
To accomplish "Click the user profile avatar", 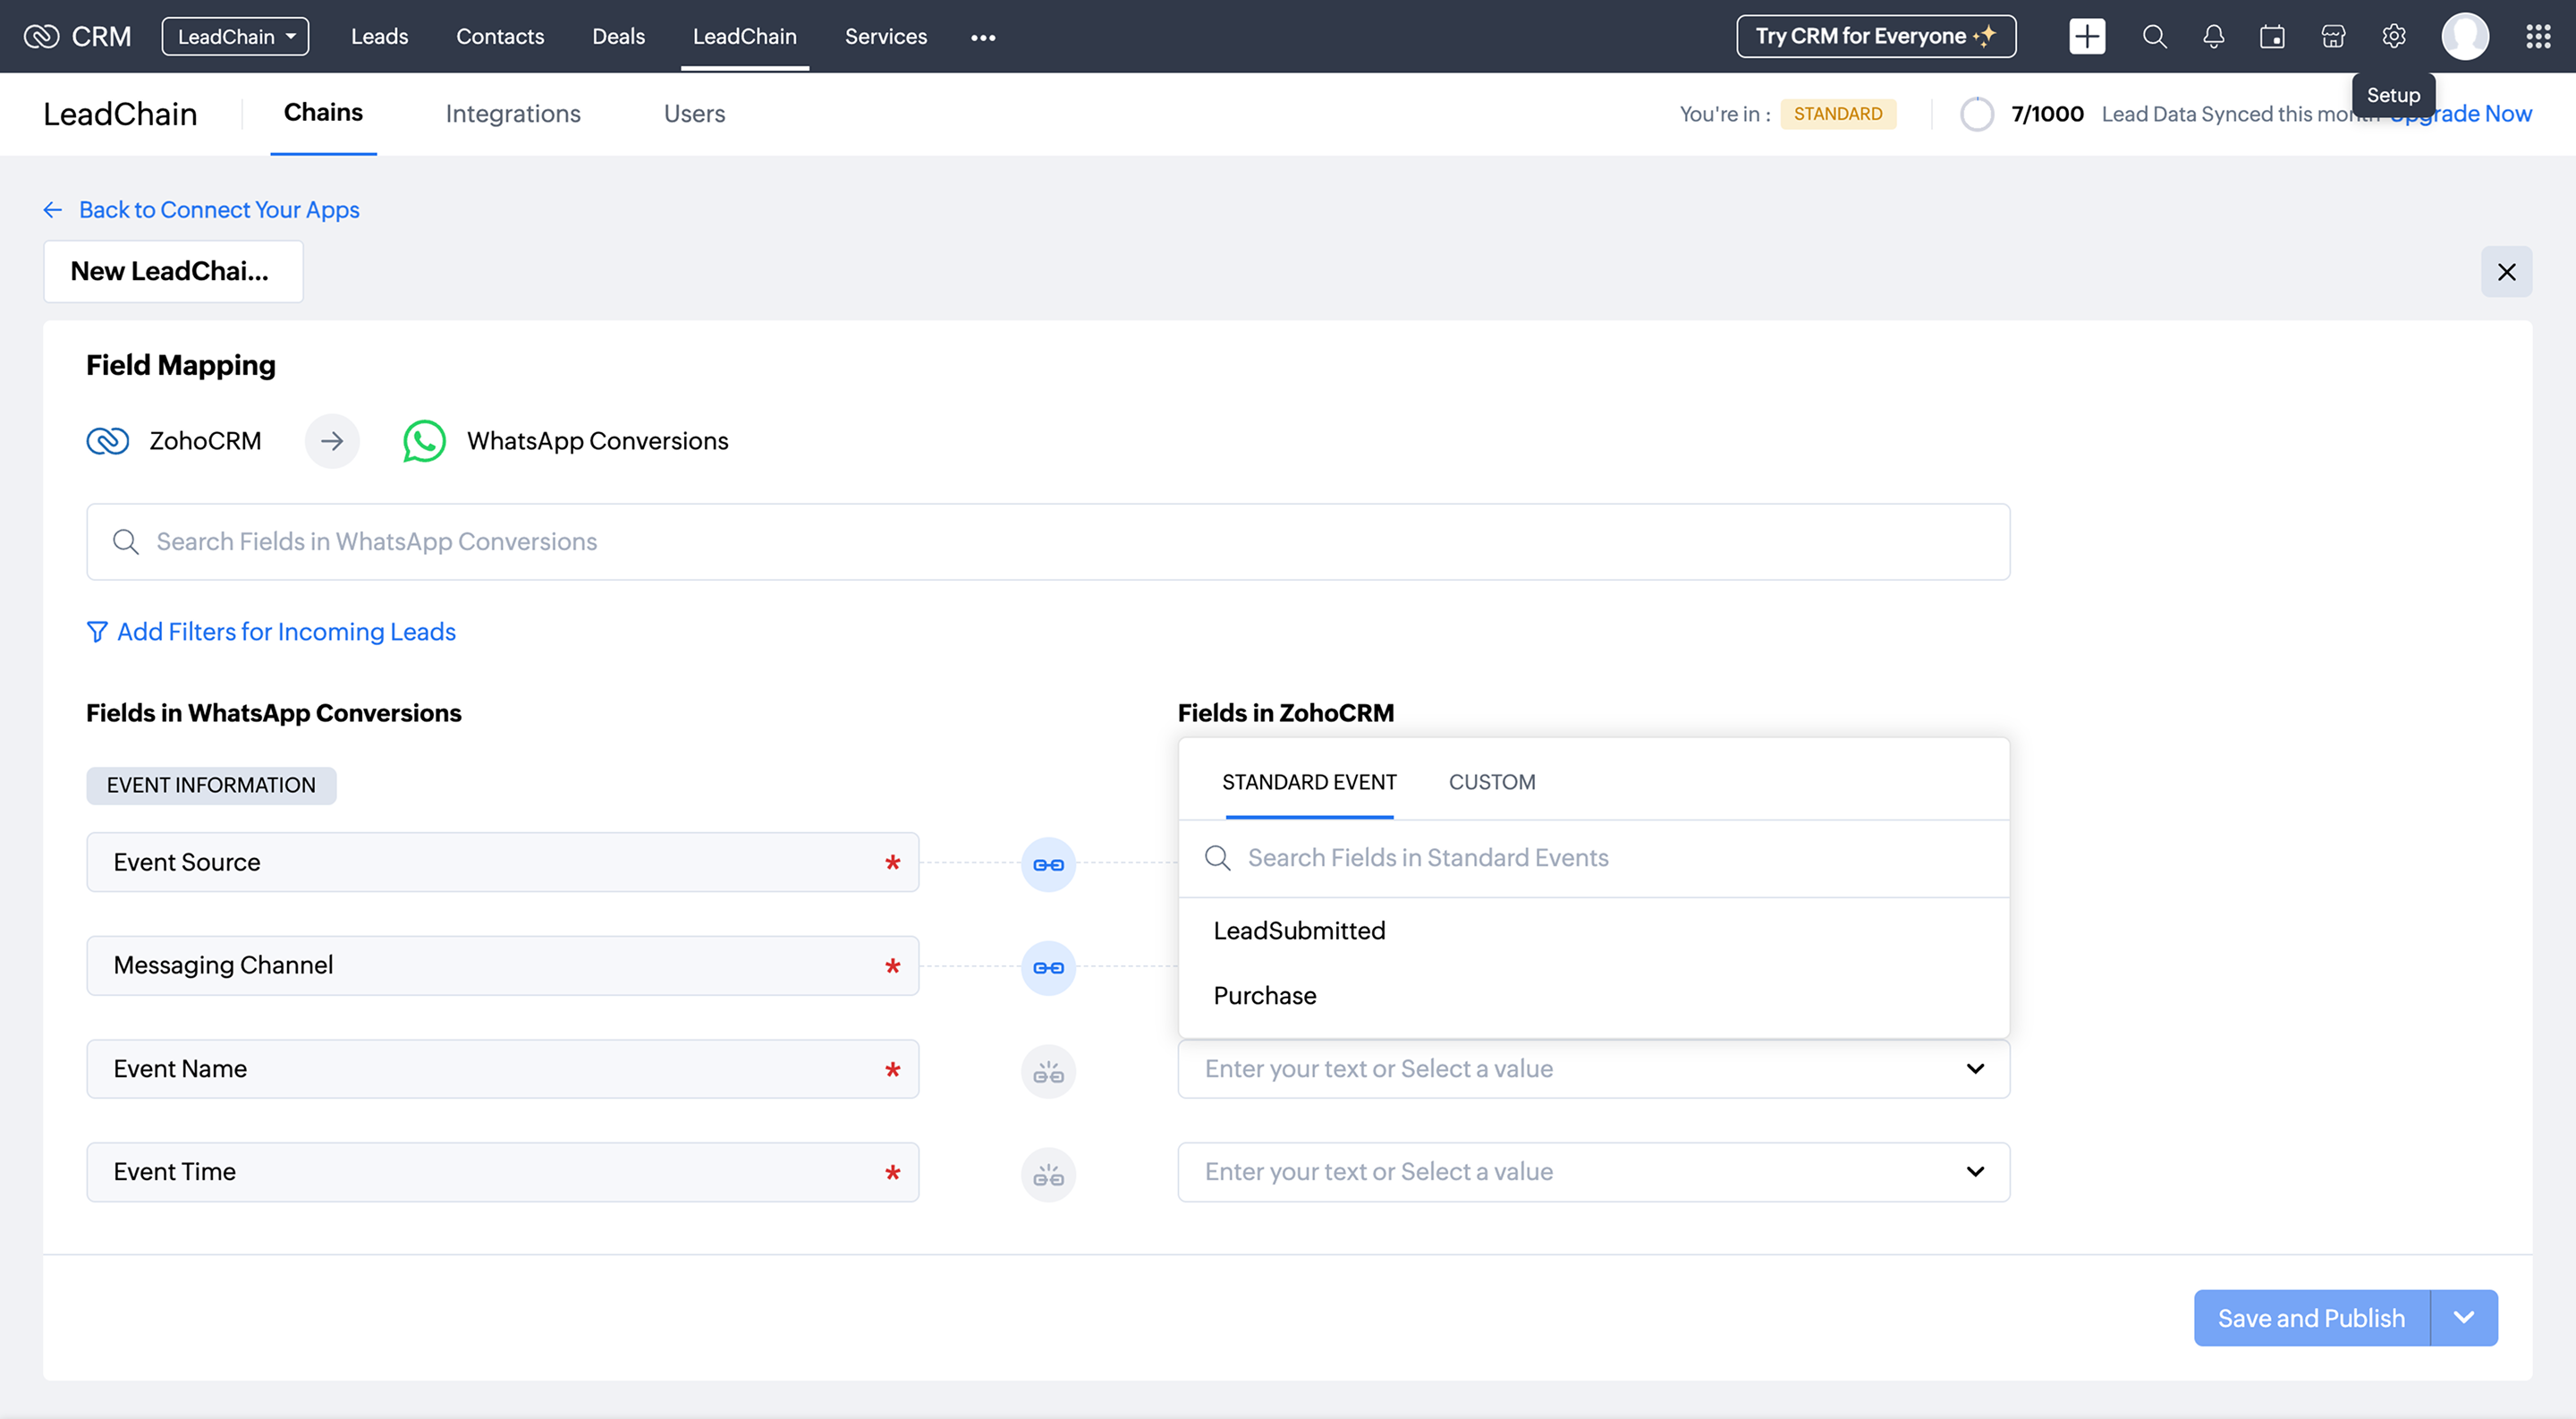I will click(2465, 37).
